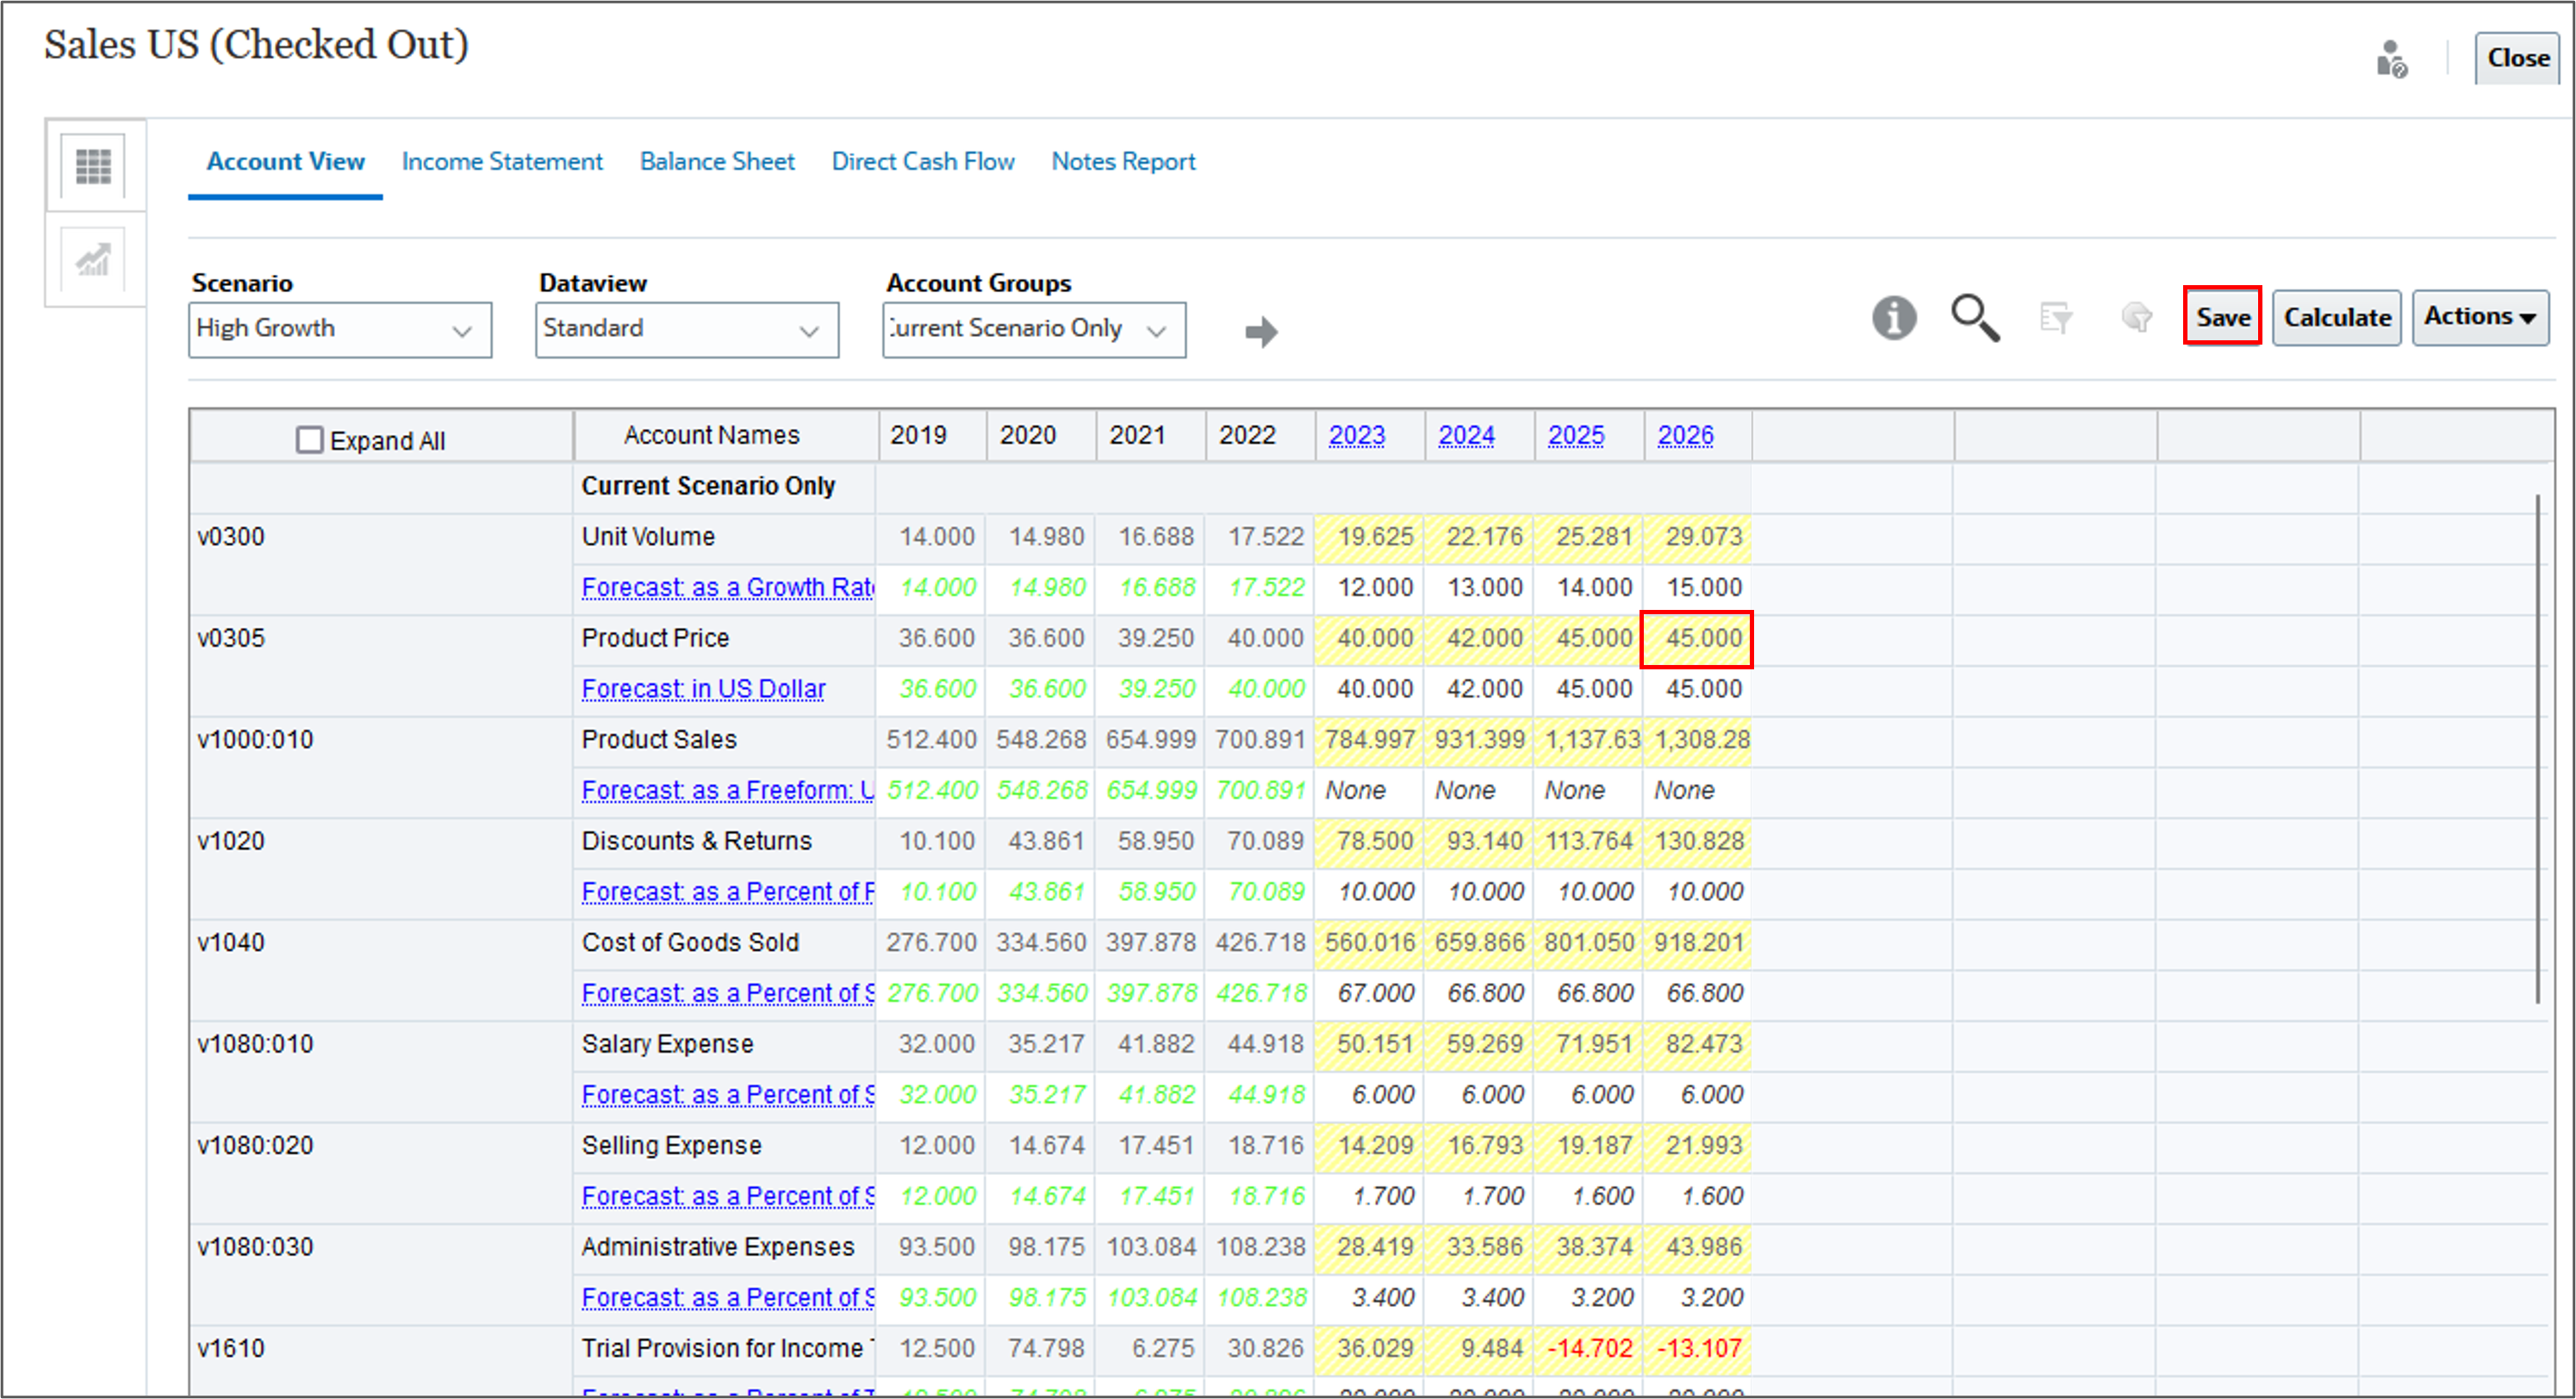The image size is (2576, 1399).
Task: Click the Calculate button
Action: tap(2336, 317)
